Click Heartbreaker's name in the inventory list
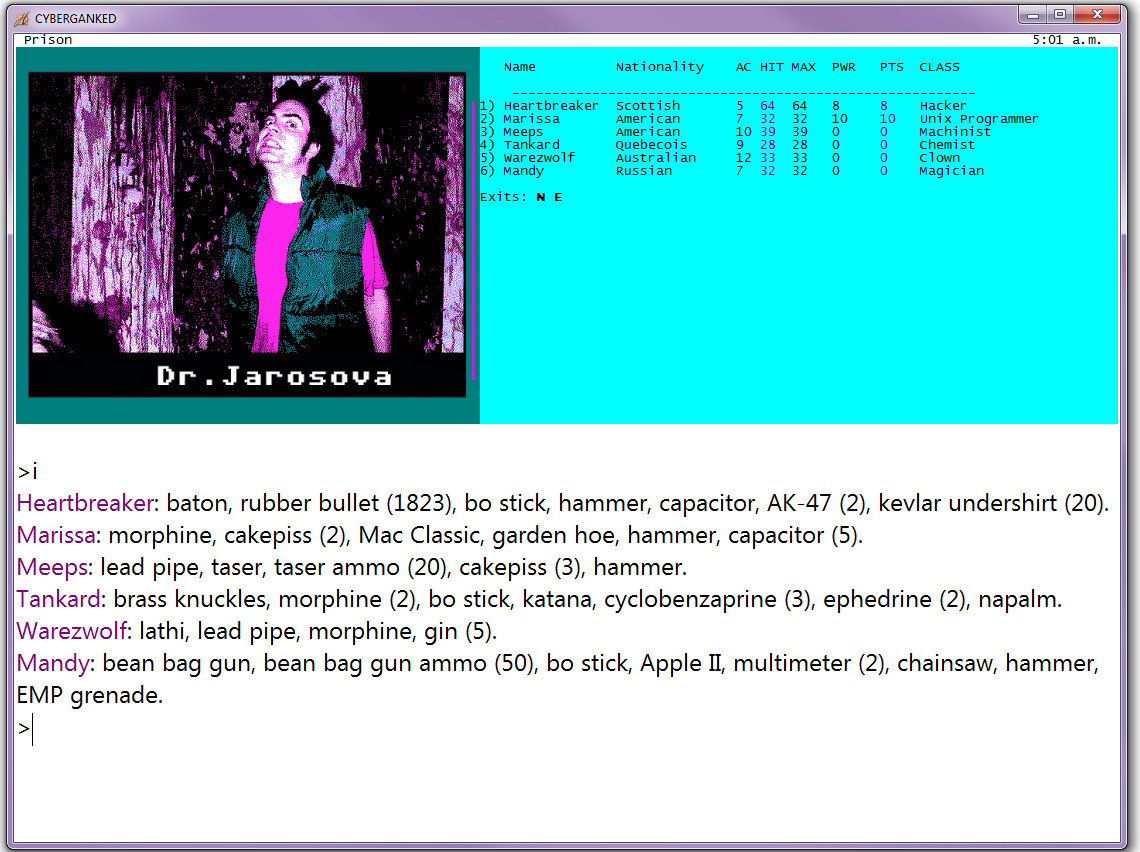 [85, 503]
